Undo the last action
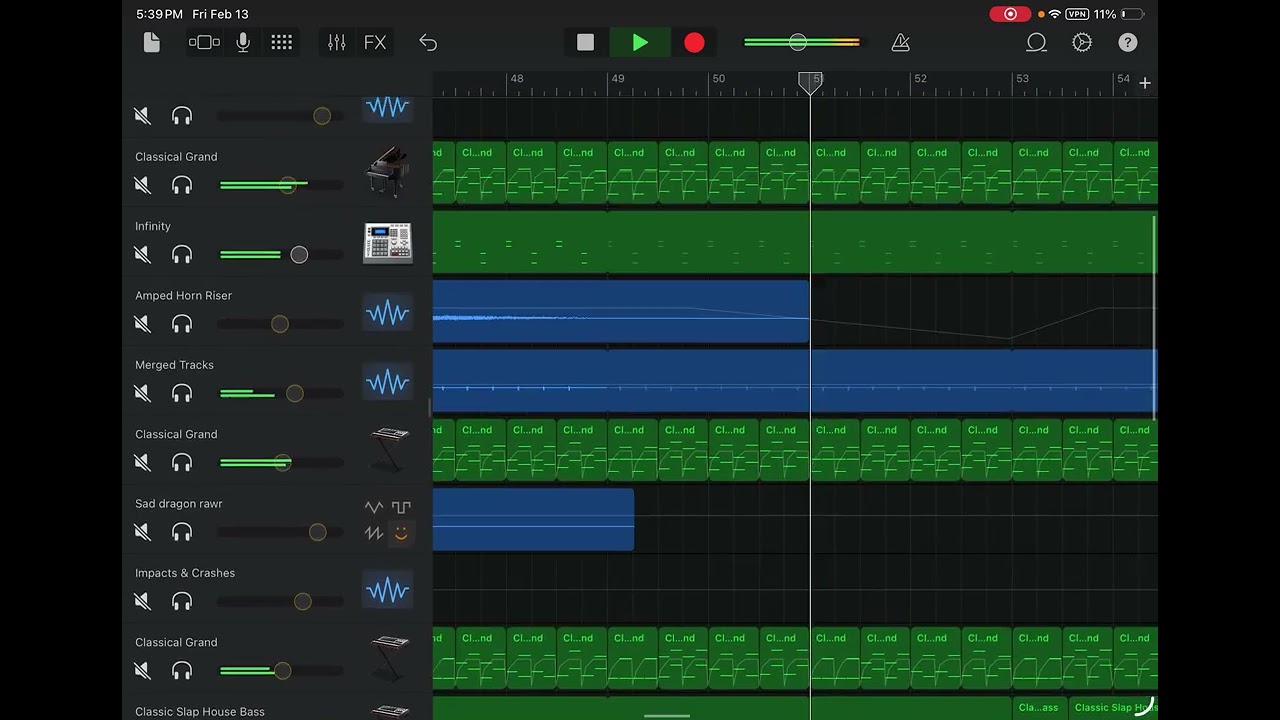 428,42
